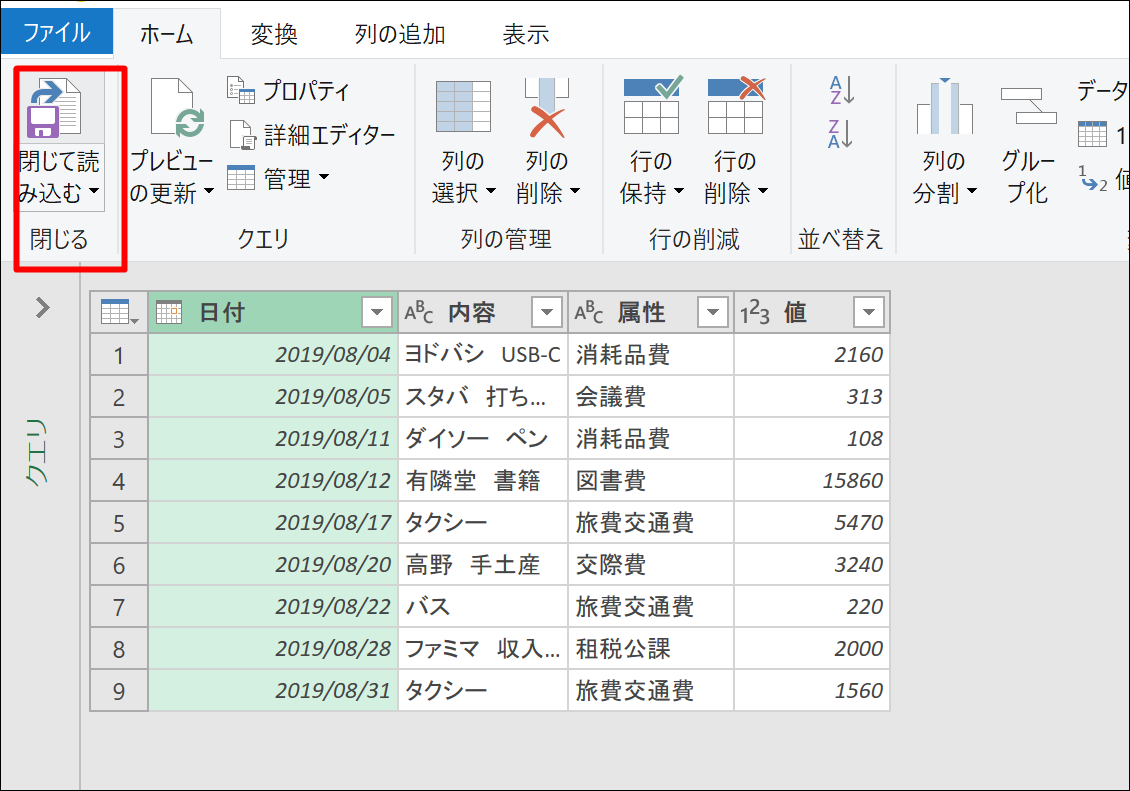Open the 詳細エディター
1130x791 pixels.
311,135
